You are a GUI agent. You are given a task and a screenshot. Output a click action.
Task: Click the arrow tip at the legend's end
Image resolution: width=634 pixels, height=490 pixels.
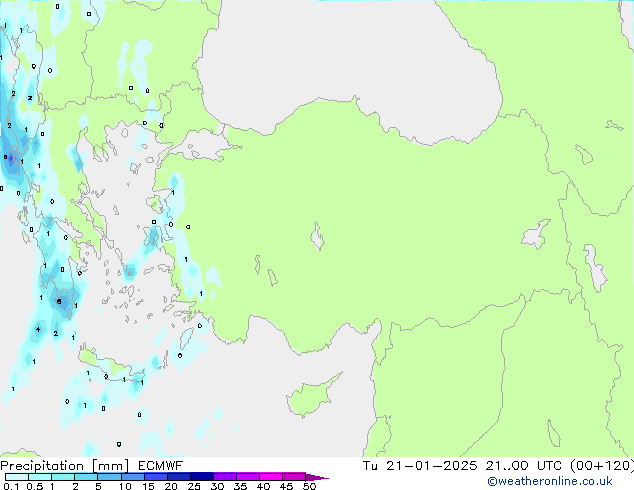tap(324, 477)
